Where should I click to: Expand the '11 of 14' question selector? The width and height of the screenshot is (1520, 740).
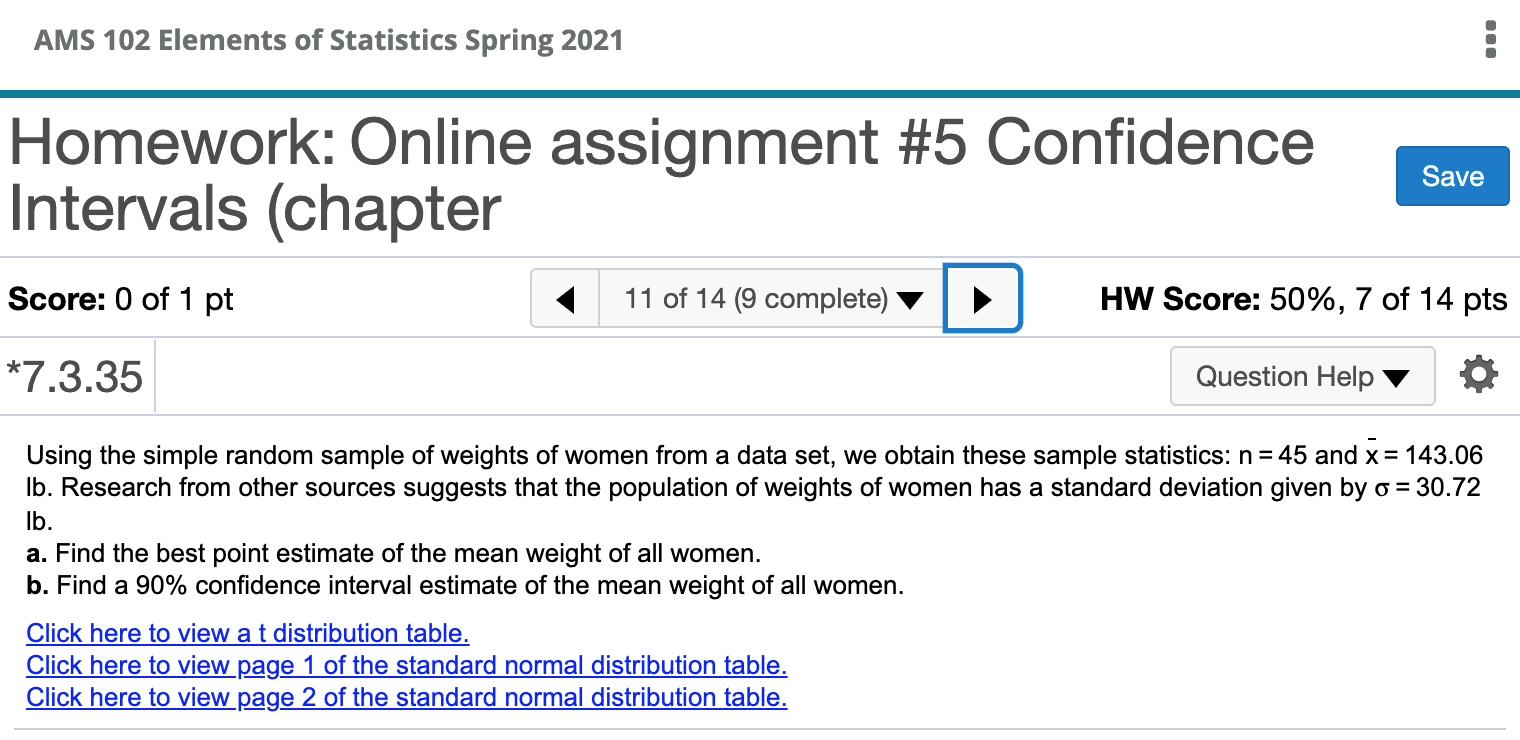pyautogui.click(x=771, y=299)
